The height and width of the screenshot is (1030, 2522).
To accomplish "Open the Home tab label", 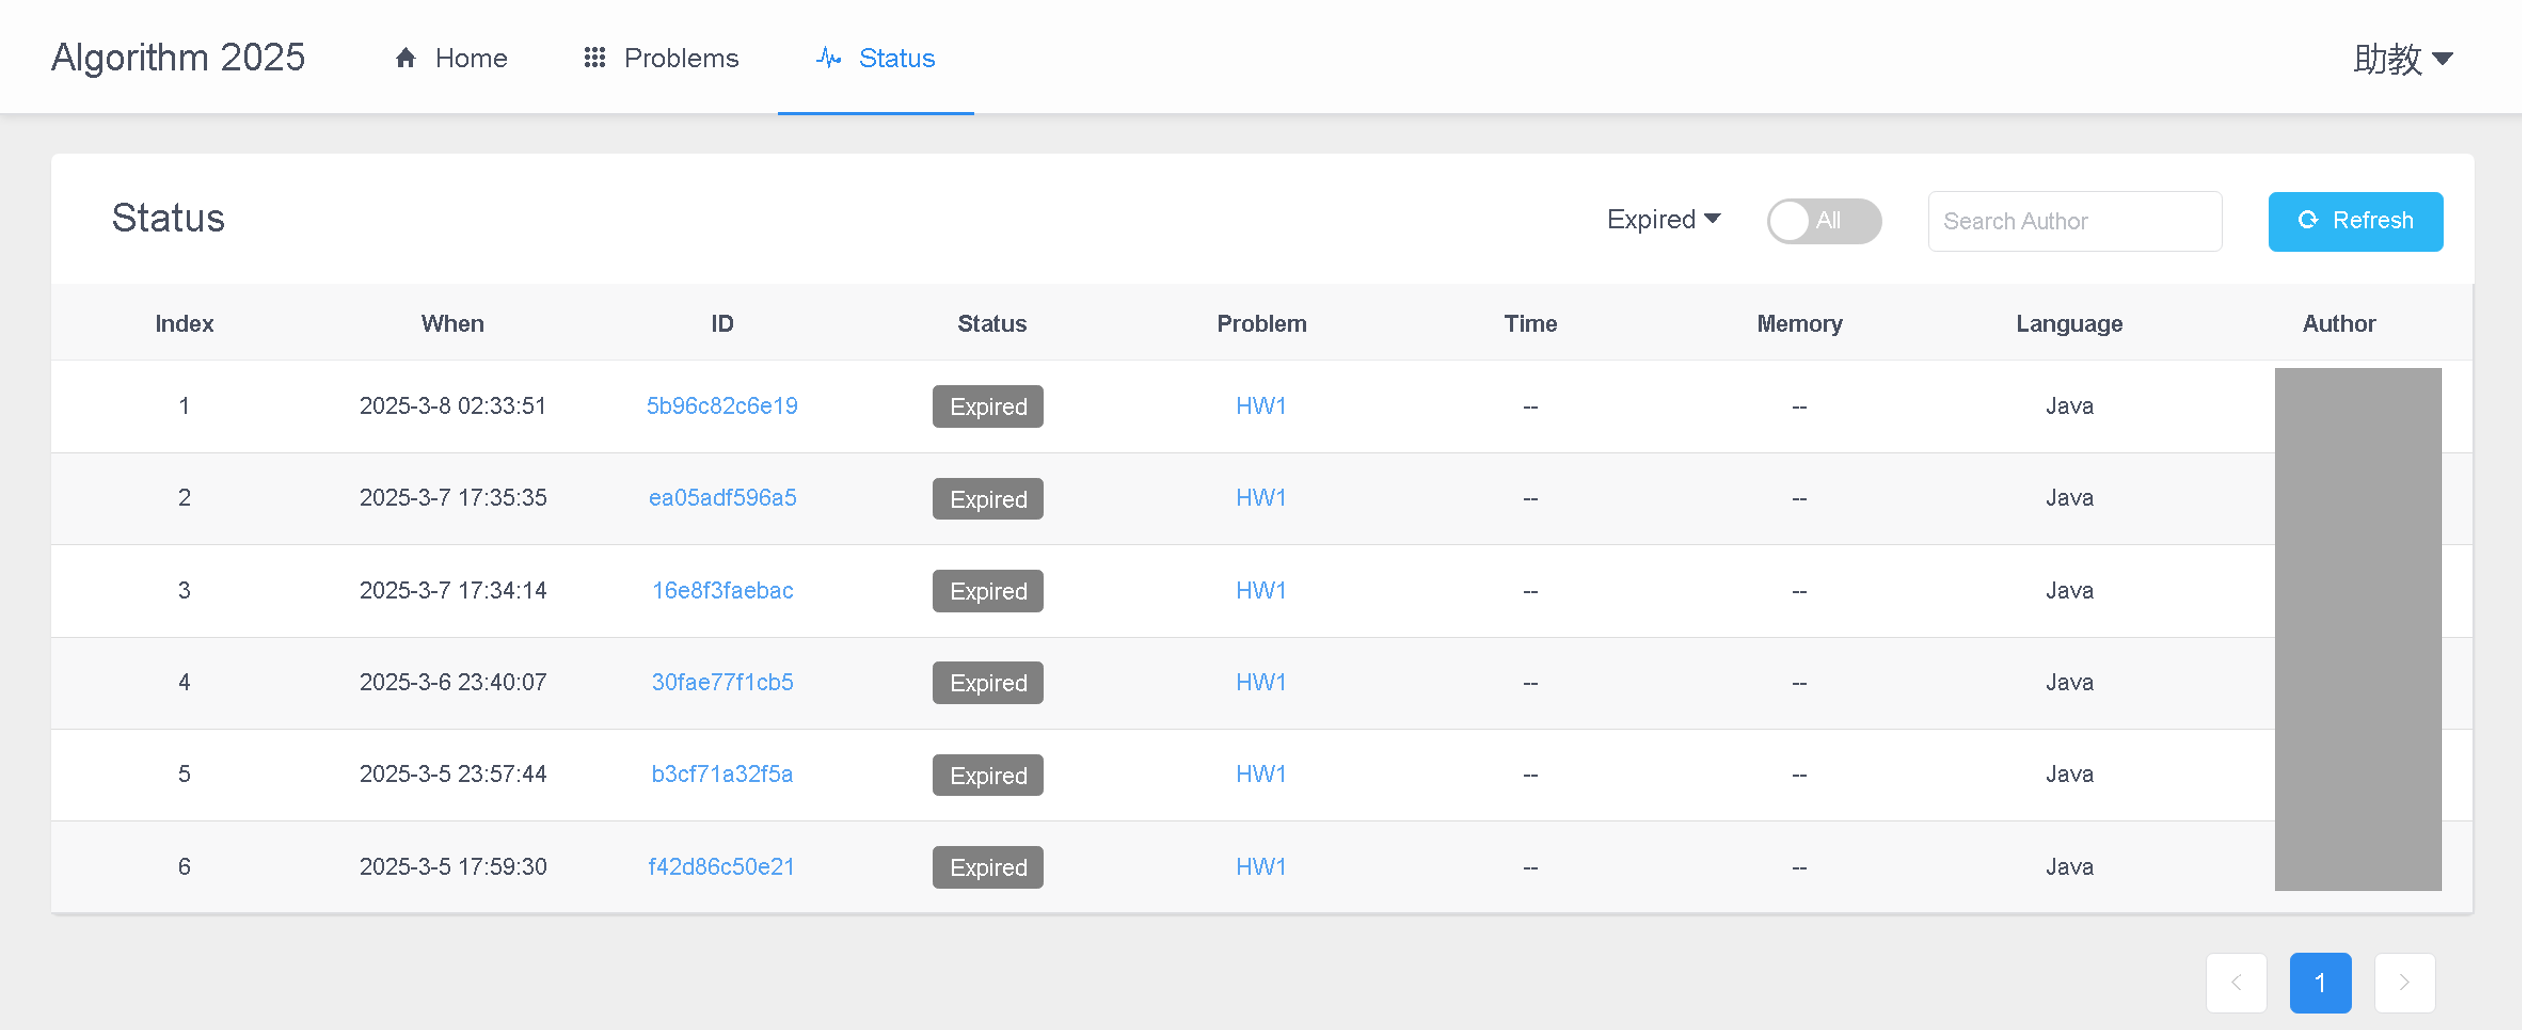I will [471, 58].
